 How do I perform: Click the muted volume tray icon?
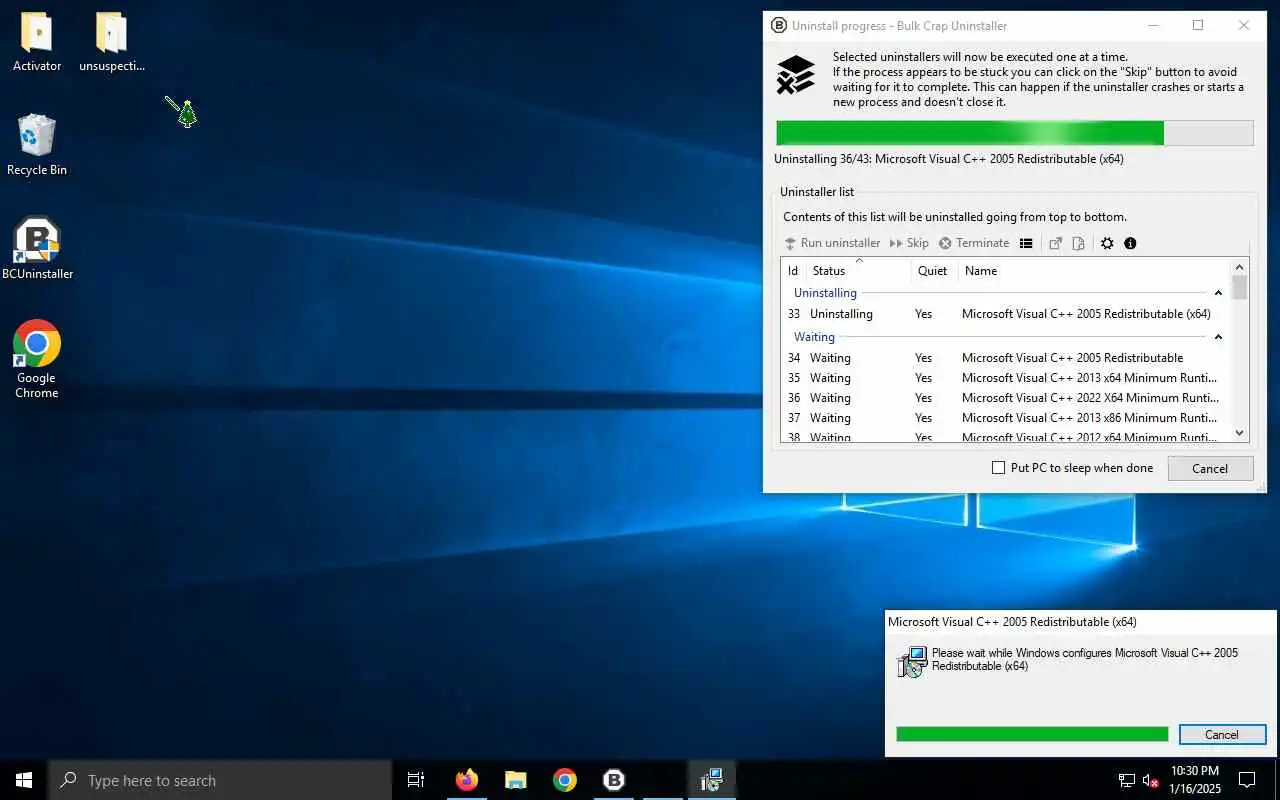coord(1151,780)
